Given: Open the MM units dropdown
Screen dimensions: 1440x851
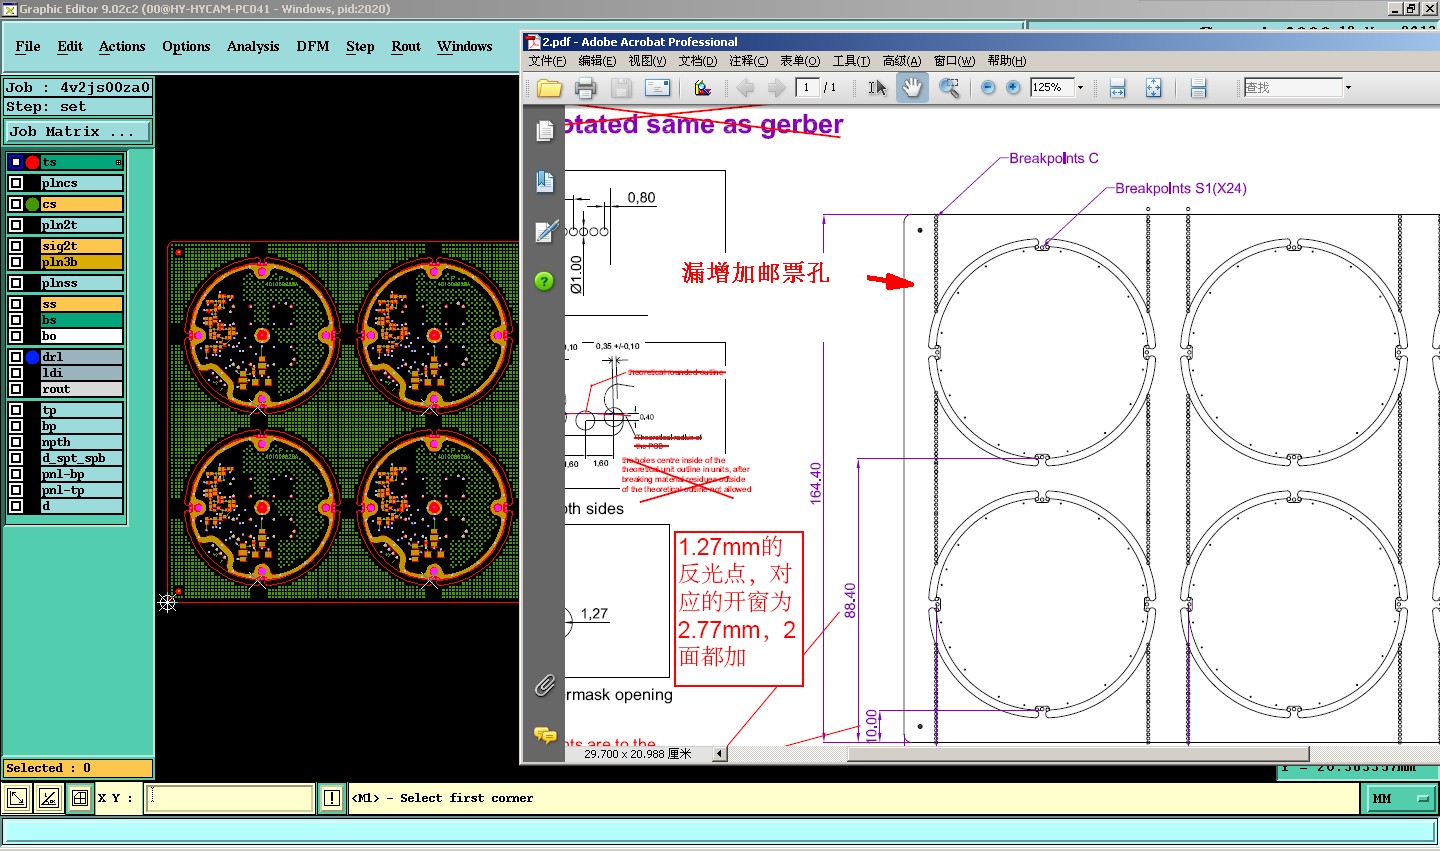Looking at the screenshot, I should pos(1399,798).
